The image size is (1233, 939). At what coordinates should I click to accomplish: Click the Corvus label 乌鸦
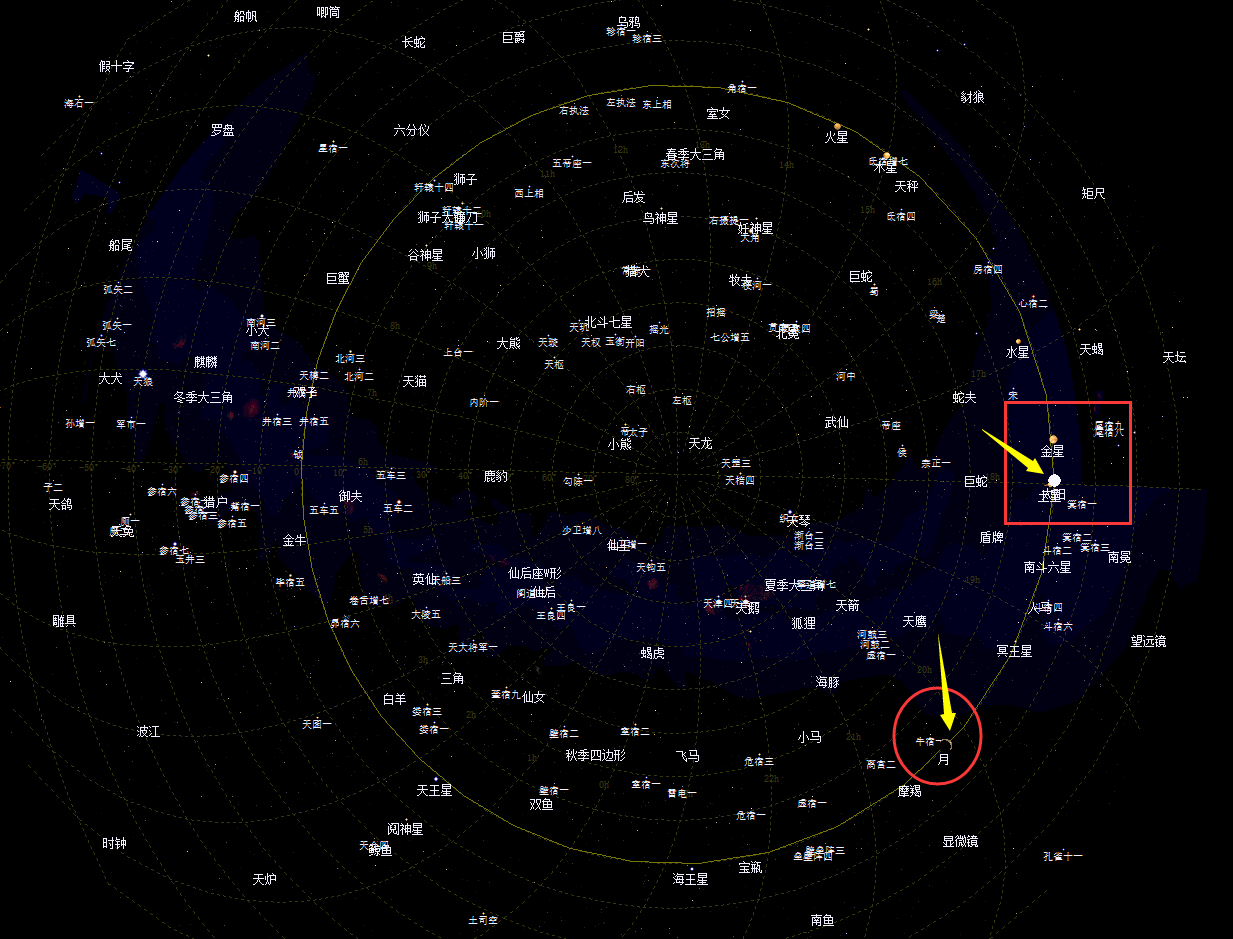click(628, 21)
